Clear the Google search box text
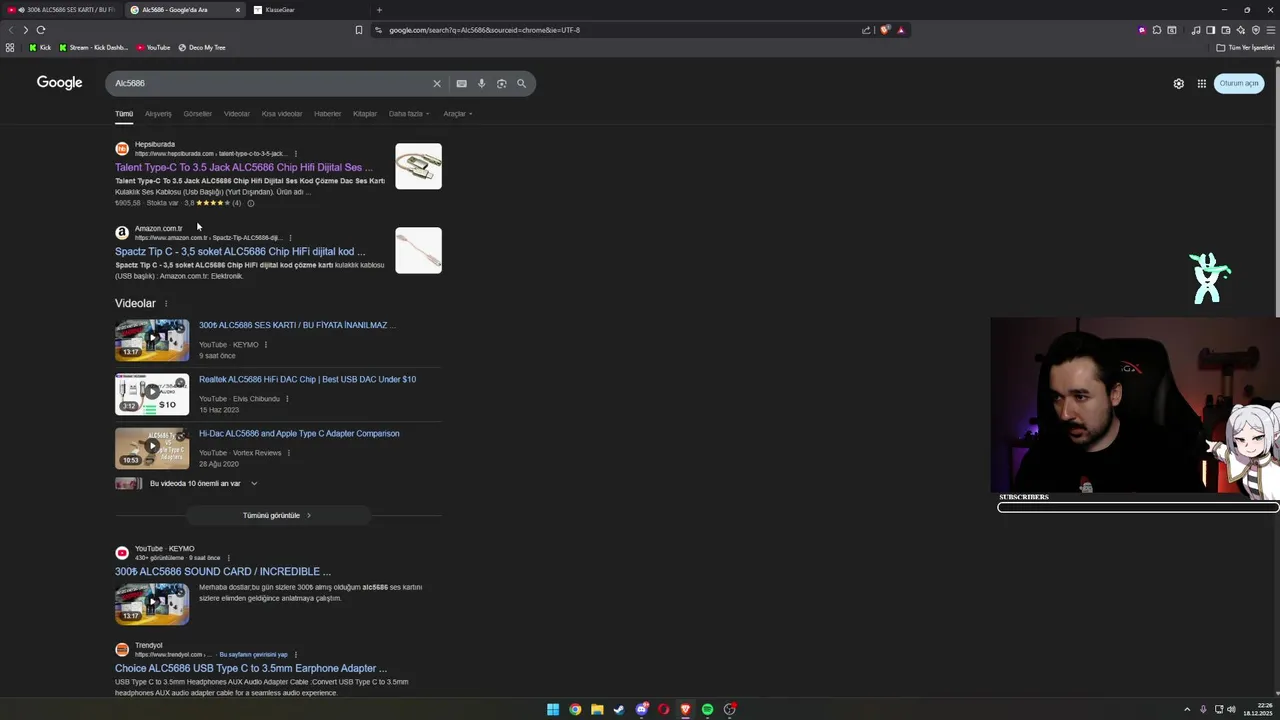Viewport: 1280px width, 720px height. (436, 83)
